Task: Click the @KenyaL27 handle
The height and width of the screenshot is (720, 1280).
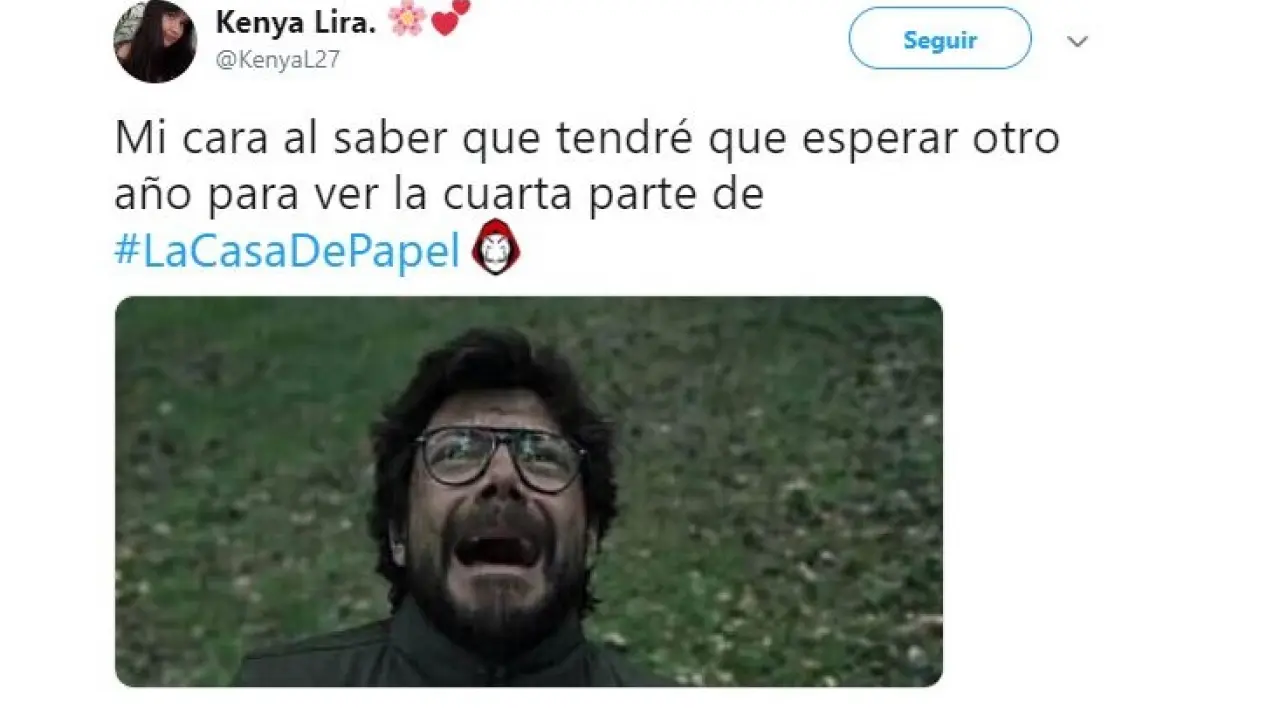Action: click(278, 60)
